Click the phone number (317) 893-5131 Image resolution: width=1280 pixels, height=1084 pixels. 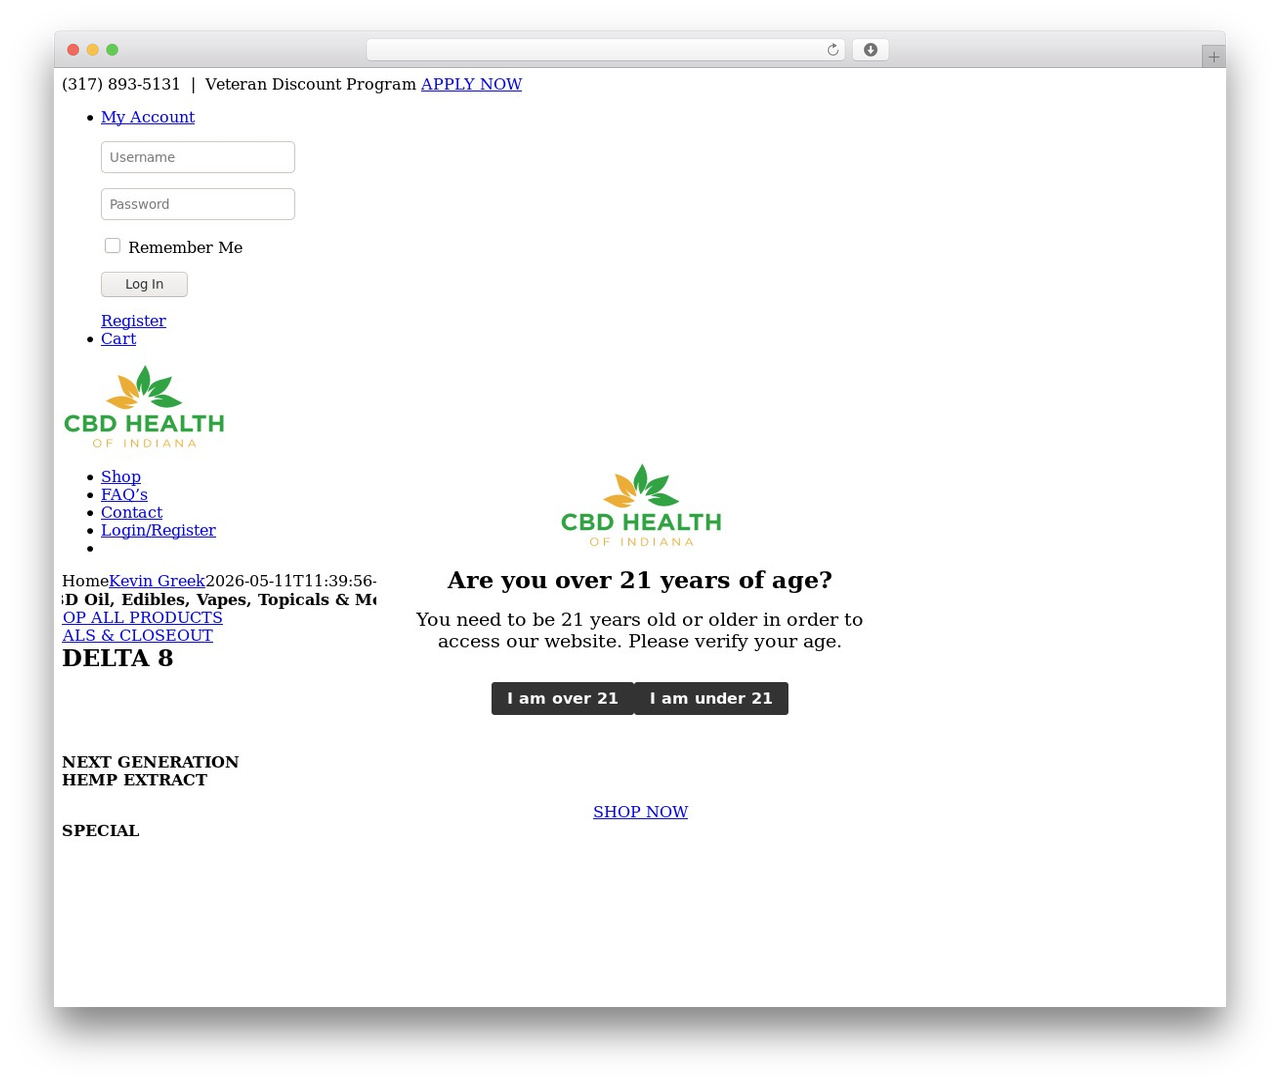point(121,85)
